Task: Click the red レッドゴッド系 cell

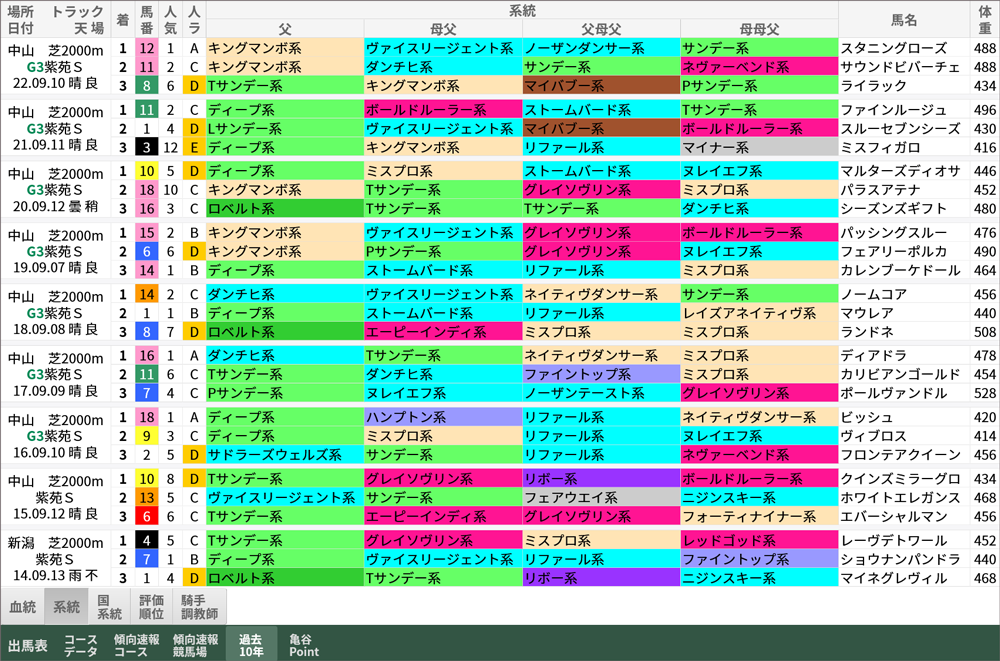Action: (x=758, y=541)
